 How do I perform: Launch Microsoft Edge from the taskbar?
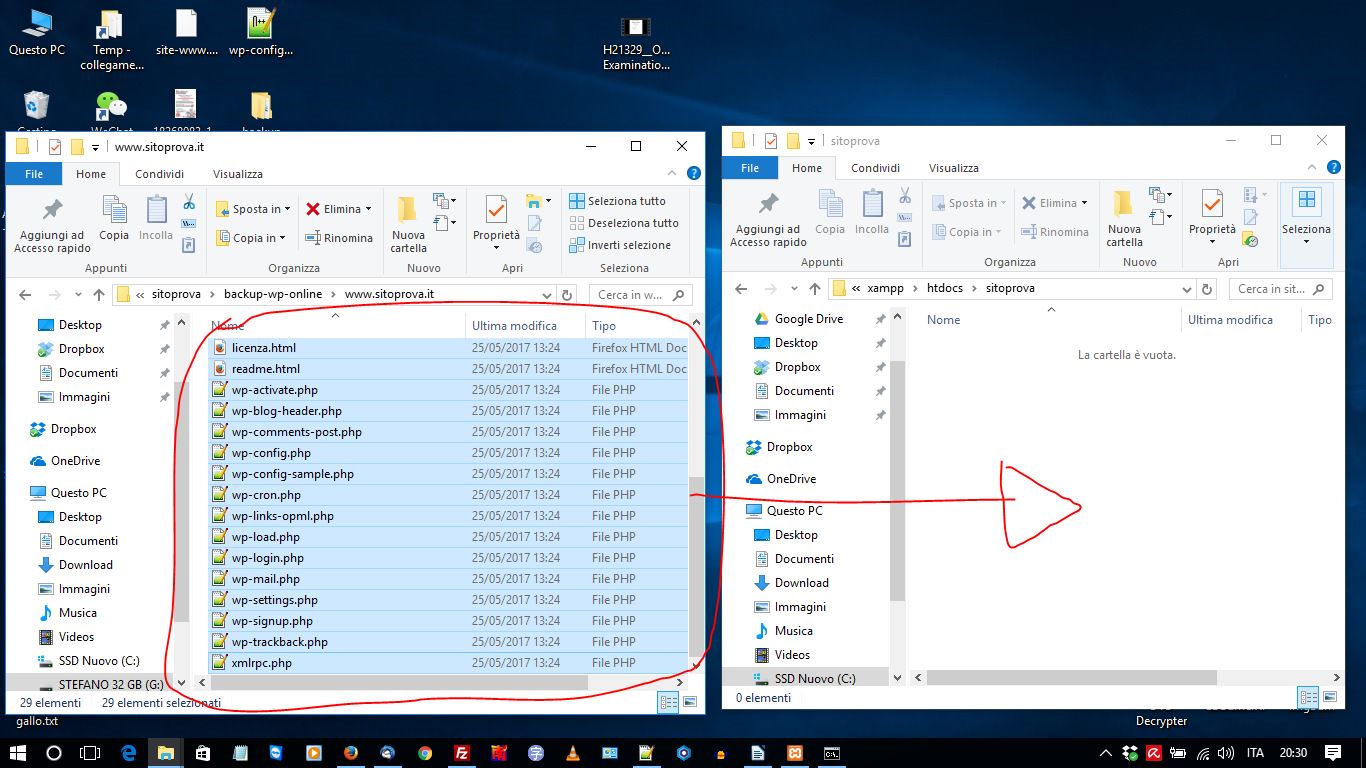click(128, 753)
